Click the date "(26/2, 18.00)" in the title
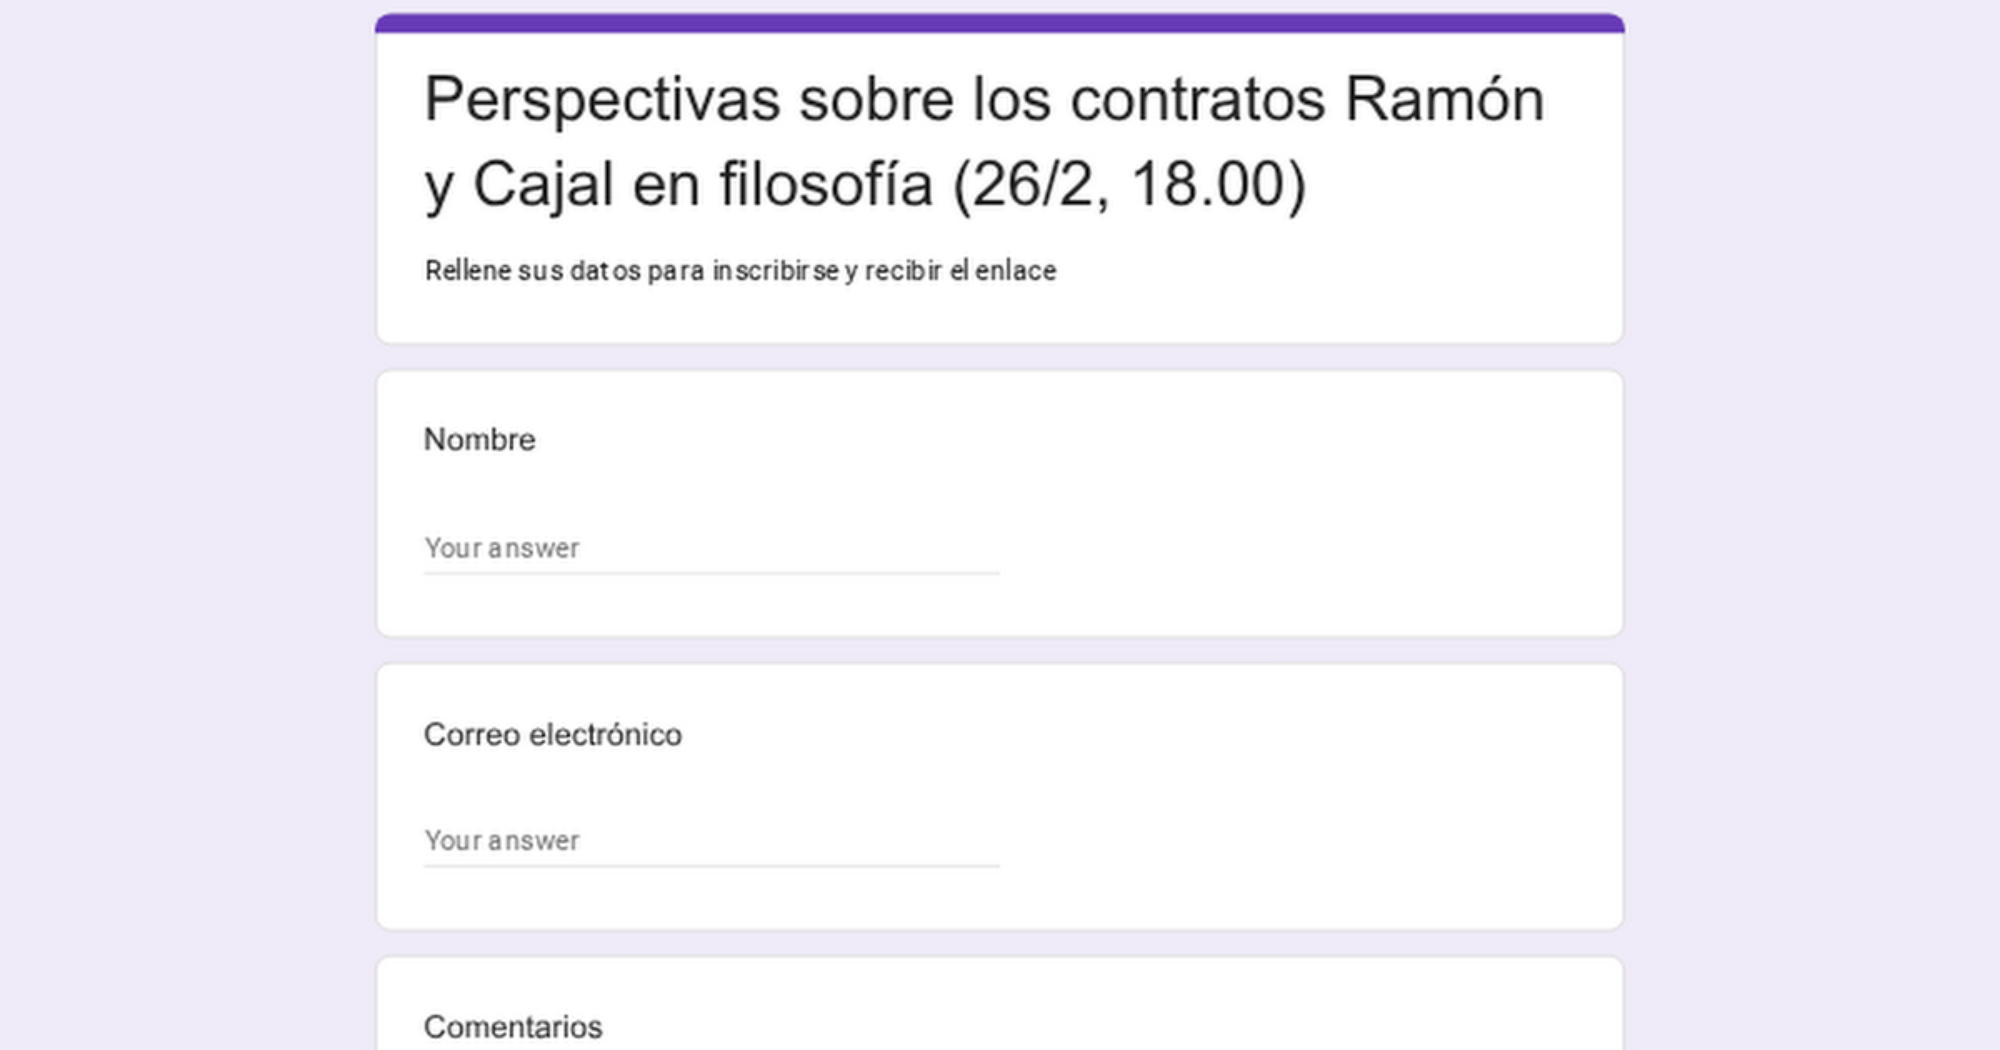The width and height of the screenshot is (2000, 1050). click(x=1129, y=185)
